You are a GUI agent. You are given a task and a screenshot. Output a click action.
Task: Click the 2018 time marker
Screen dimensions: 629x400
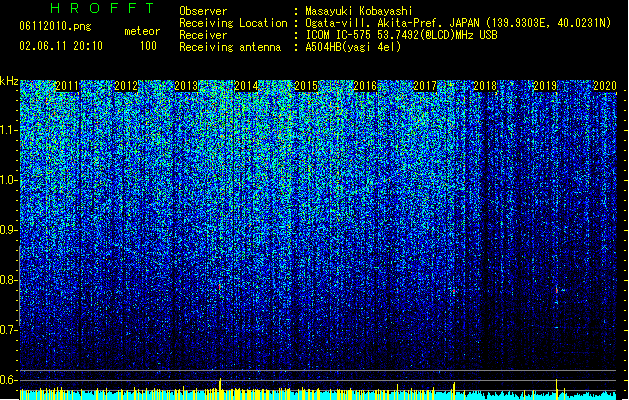coord(485,86)
